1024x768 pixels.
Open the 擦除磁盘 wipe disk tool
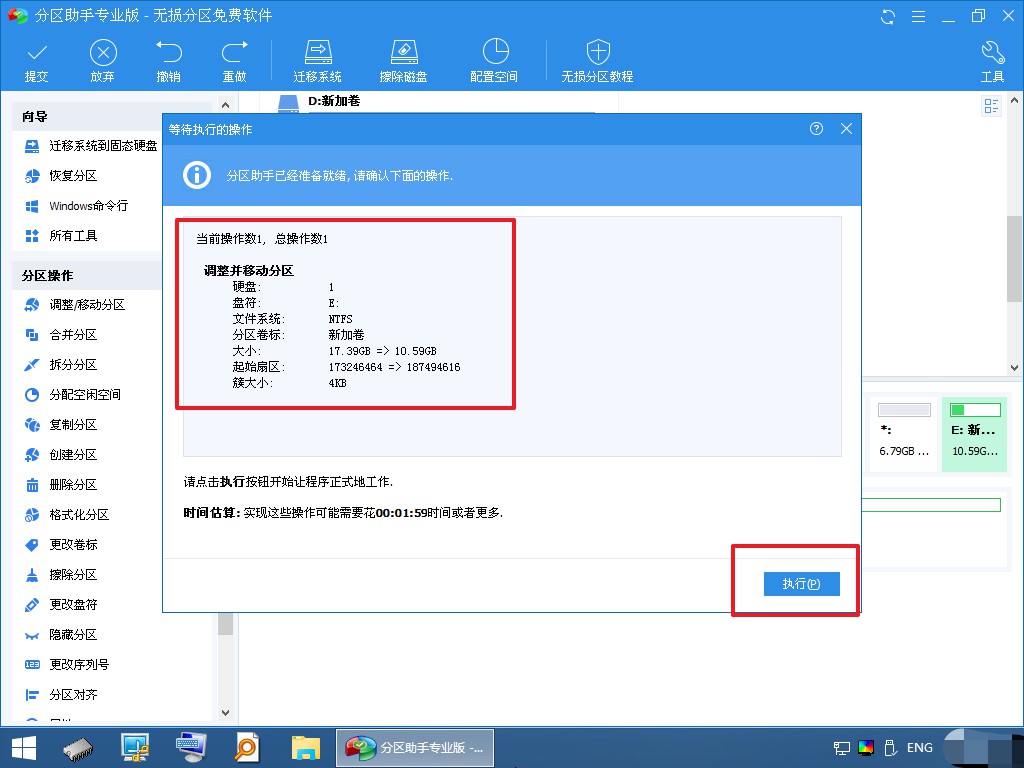(404, 61)
